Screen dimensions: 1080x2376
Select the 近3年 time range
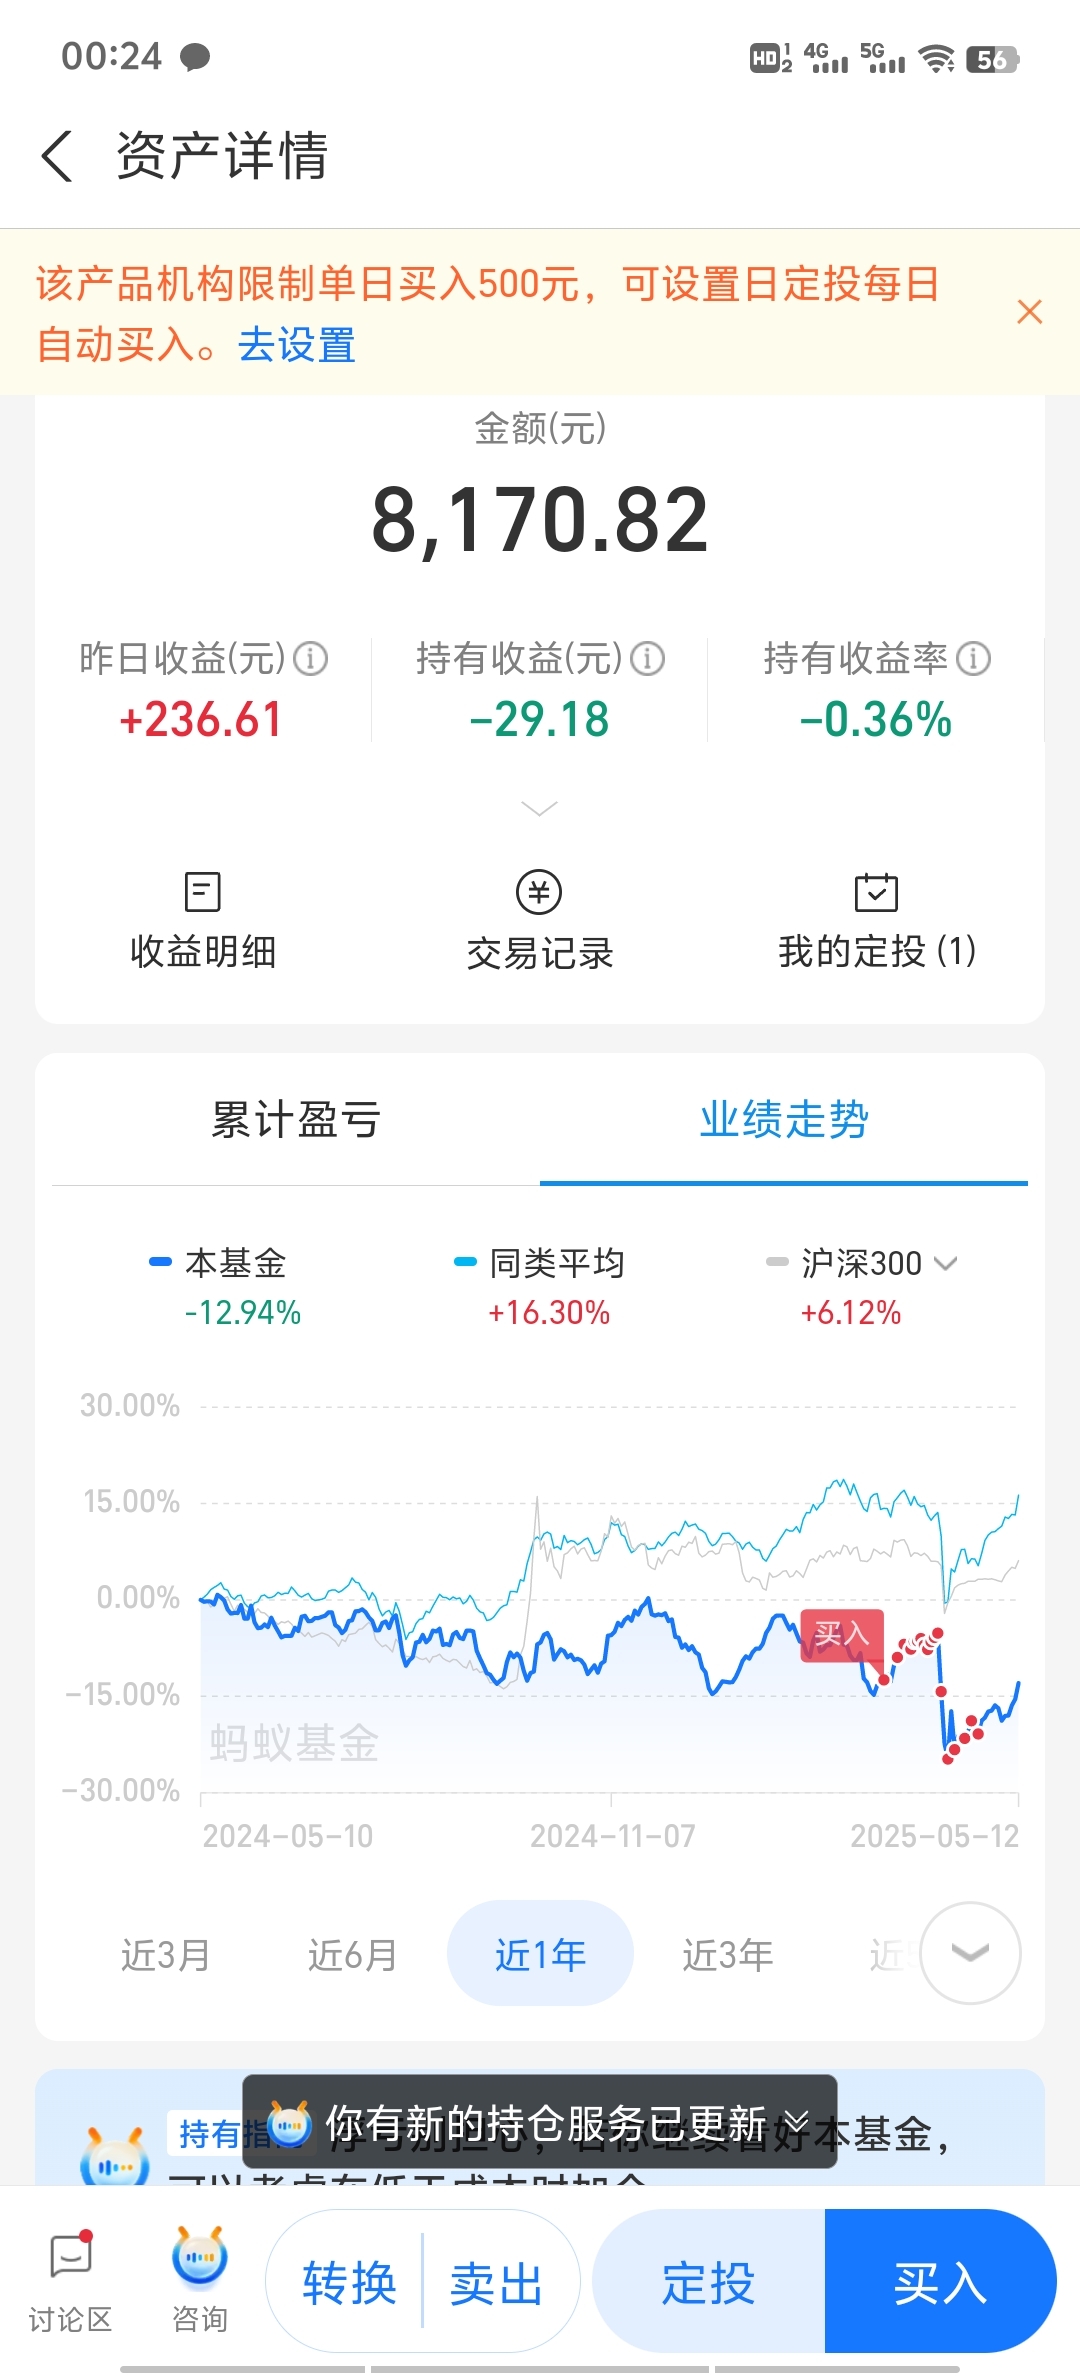(728, 1954)
